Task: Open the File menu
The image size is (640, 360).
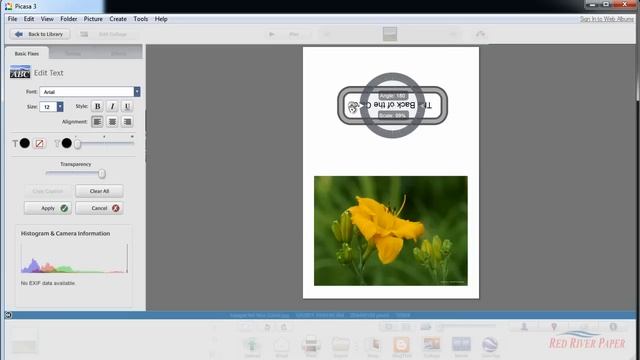Action: pos(12,19)
